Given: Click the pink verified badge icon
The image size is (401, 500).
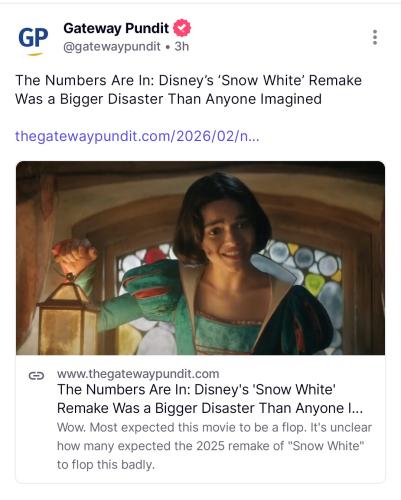Looking at the screenshot, I should pyautogui.click(x=182, y=28).
